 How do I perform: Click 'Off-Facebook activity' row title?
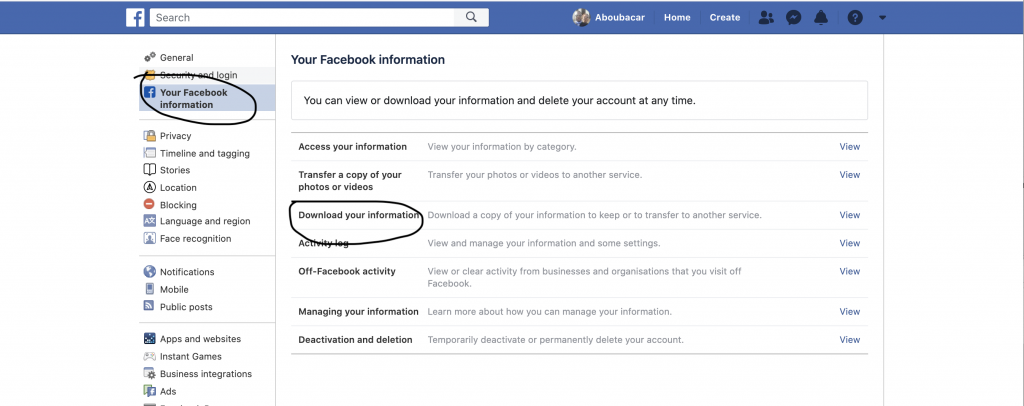coord(347,271)
